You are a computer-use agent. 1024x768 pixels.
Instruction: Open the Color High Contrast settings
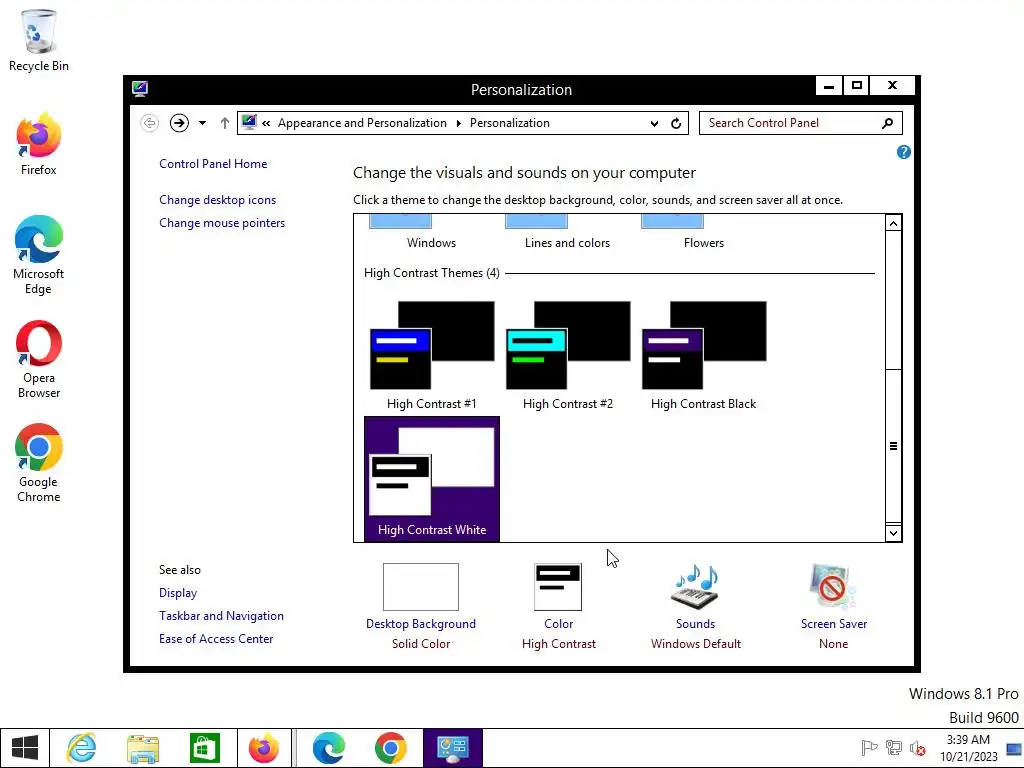point(558,607)
